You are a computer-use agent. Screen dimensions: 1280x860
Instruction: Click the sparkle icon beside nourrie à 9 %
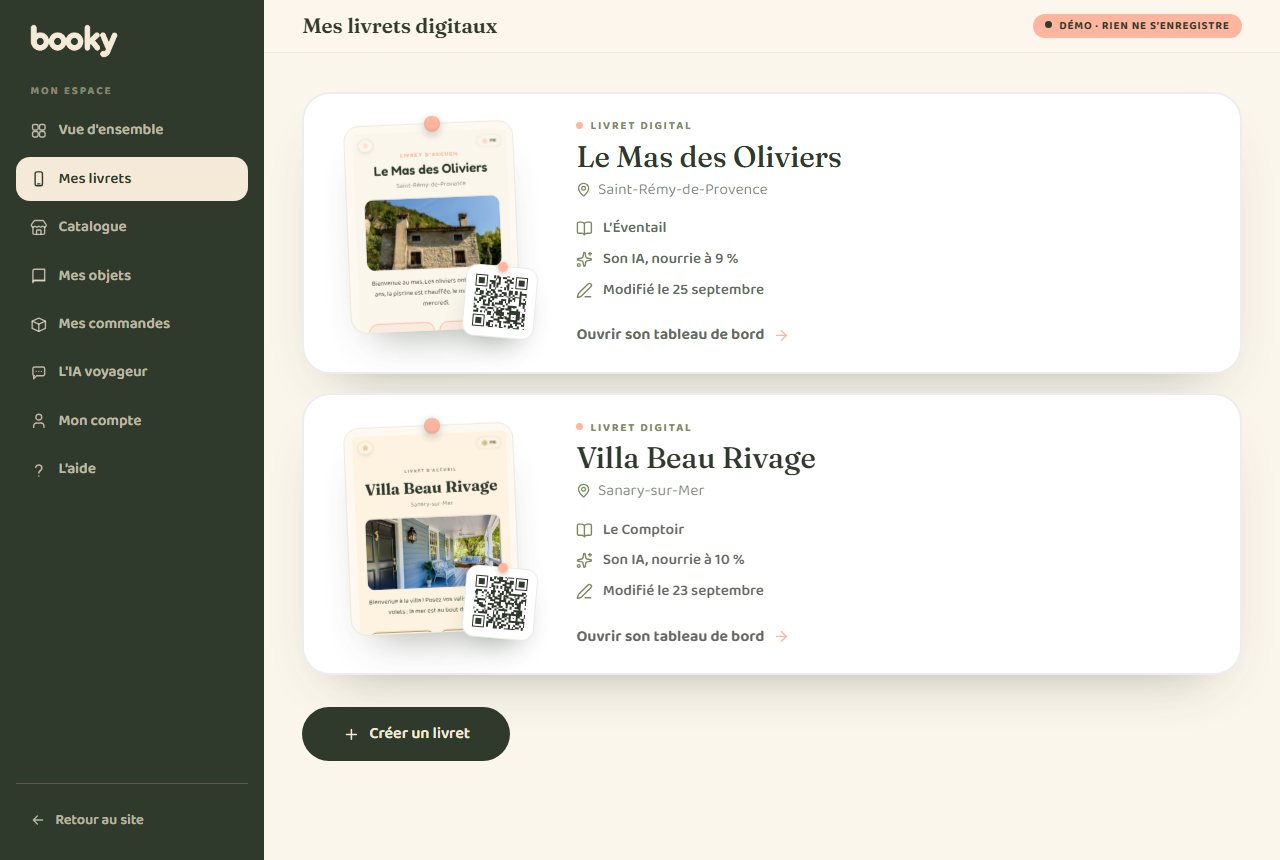point(585,259)
